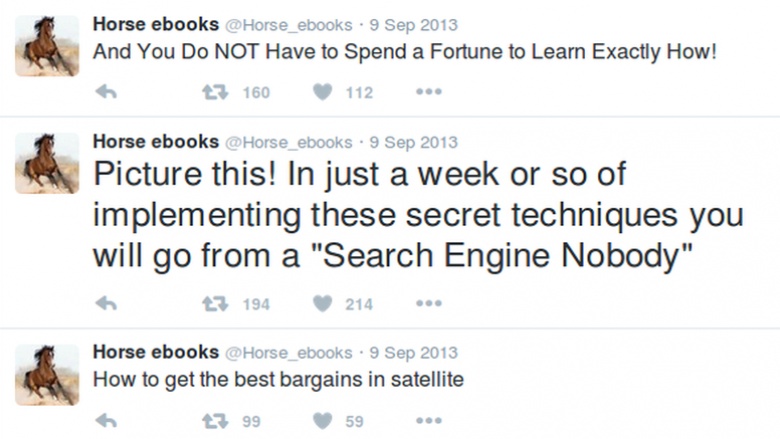Image resolution: width=780 pixels, height=439 pixels.
Task: Click horse avatar on the first tweet
Action: (47, 46)
